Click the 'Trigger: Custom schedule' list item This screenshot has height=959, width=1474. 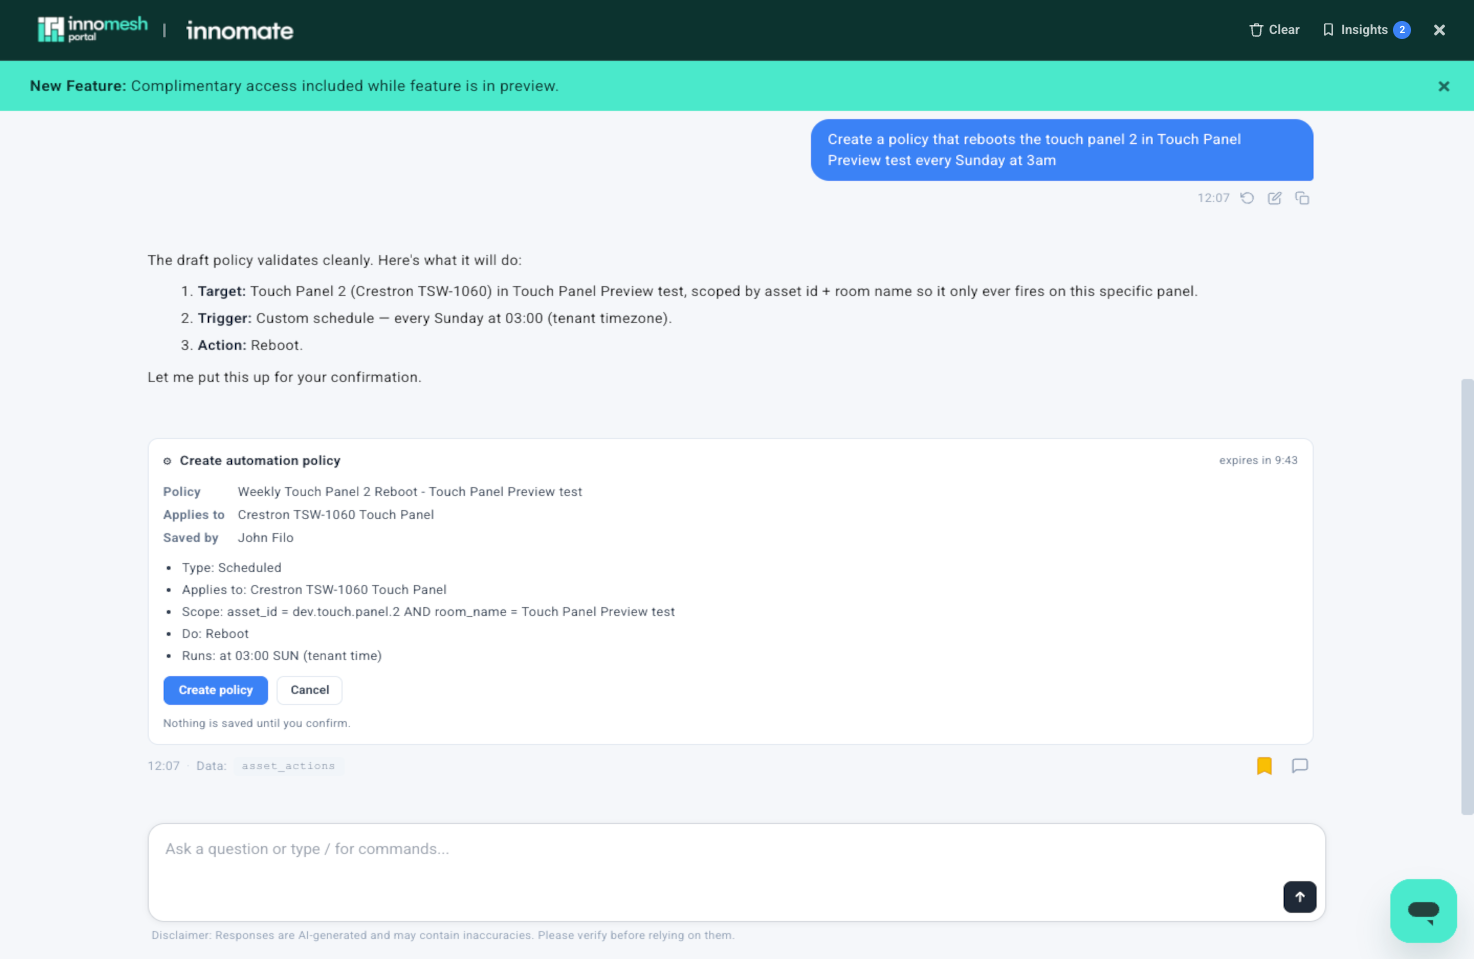[435, 318]
